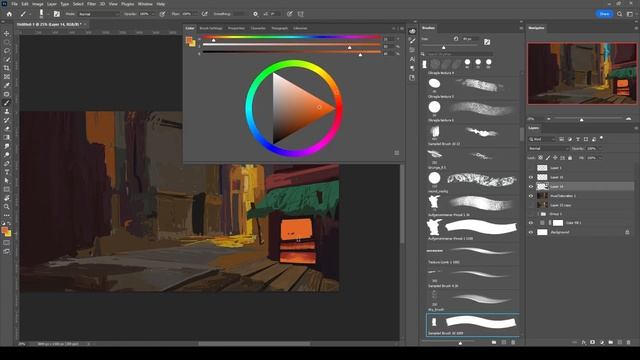Screen dimensions: 640x360
Task: Click the brush size value field
Action: [470, 39]
